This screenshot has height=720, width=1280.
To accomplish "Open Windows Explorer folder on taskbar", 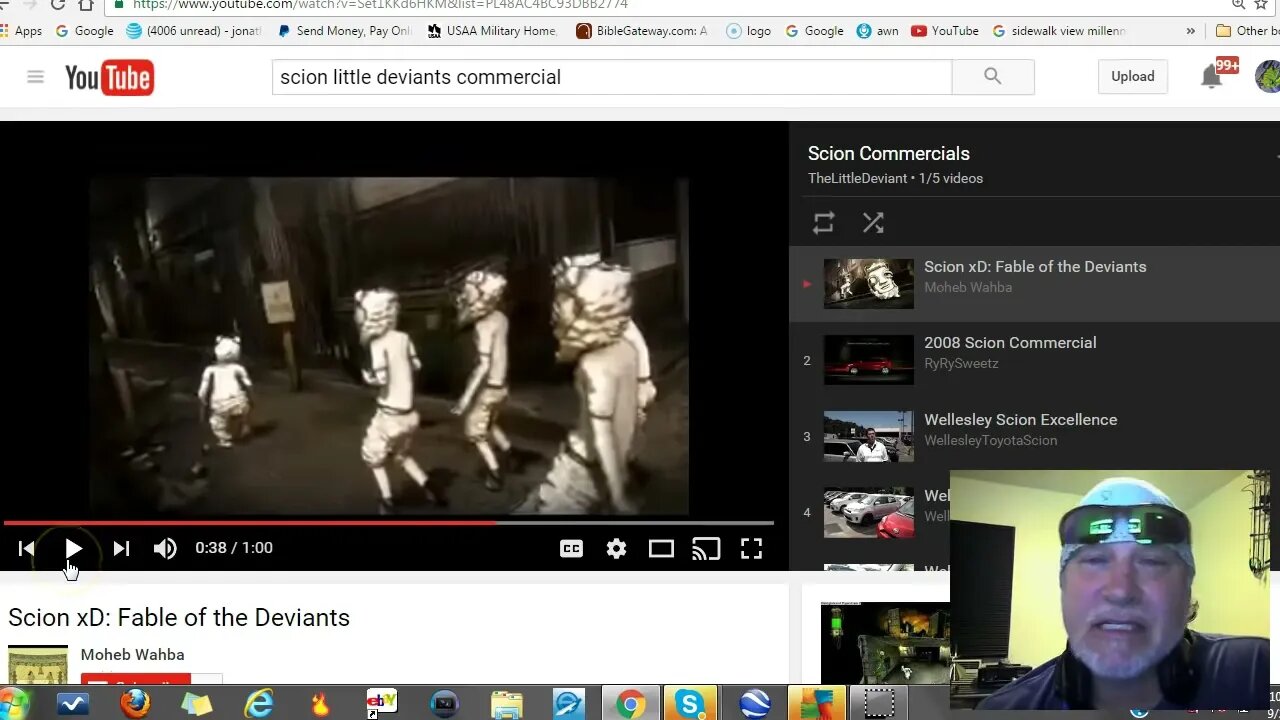I will pyautogui.click(x=507, y=704).
